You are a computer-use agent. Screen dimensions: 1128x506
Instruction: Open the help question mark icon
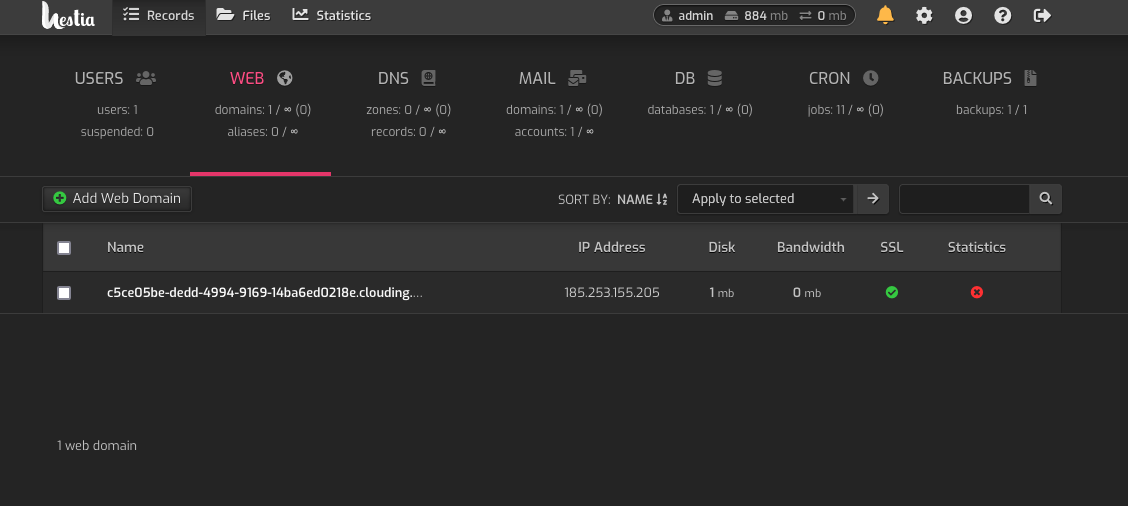(1002, 15)
